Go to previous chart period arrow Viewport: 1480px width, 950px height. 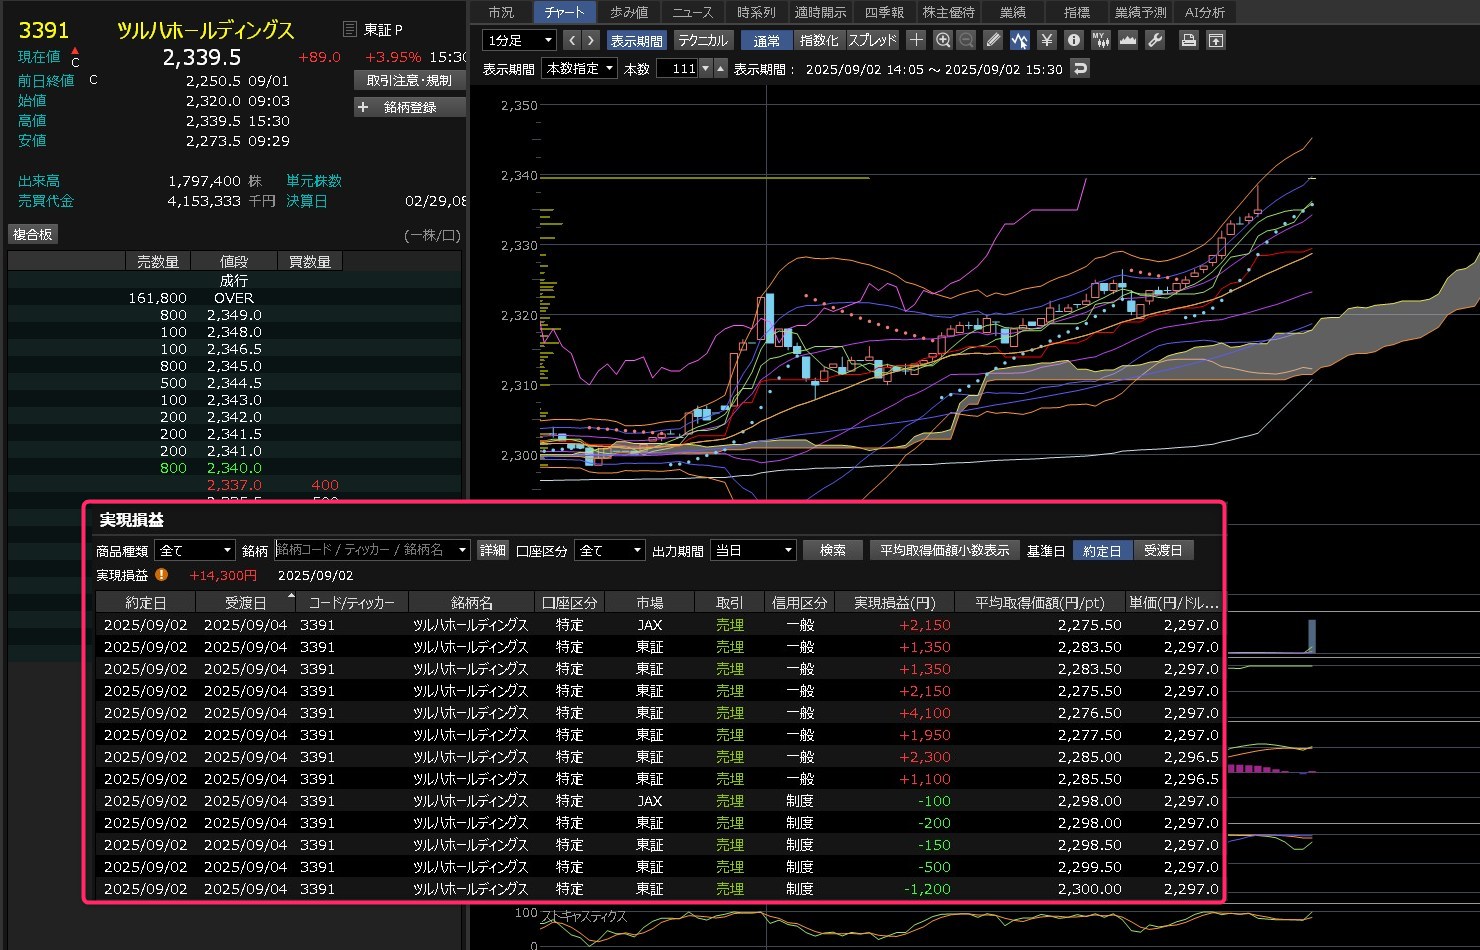[x=572, y=40]
